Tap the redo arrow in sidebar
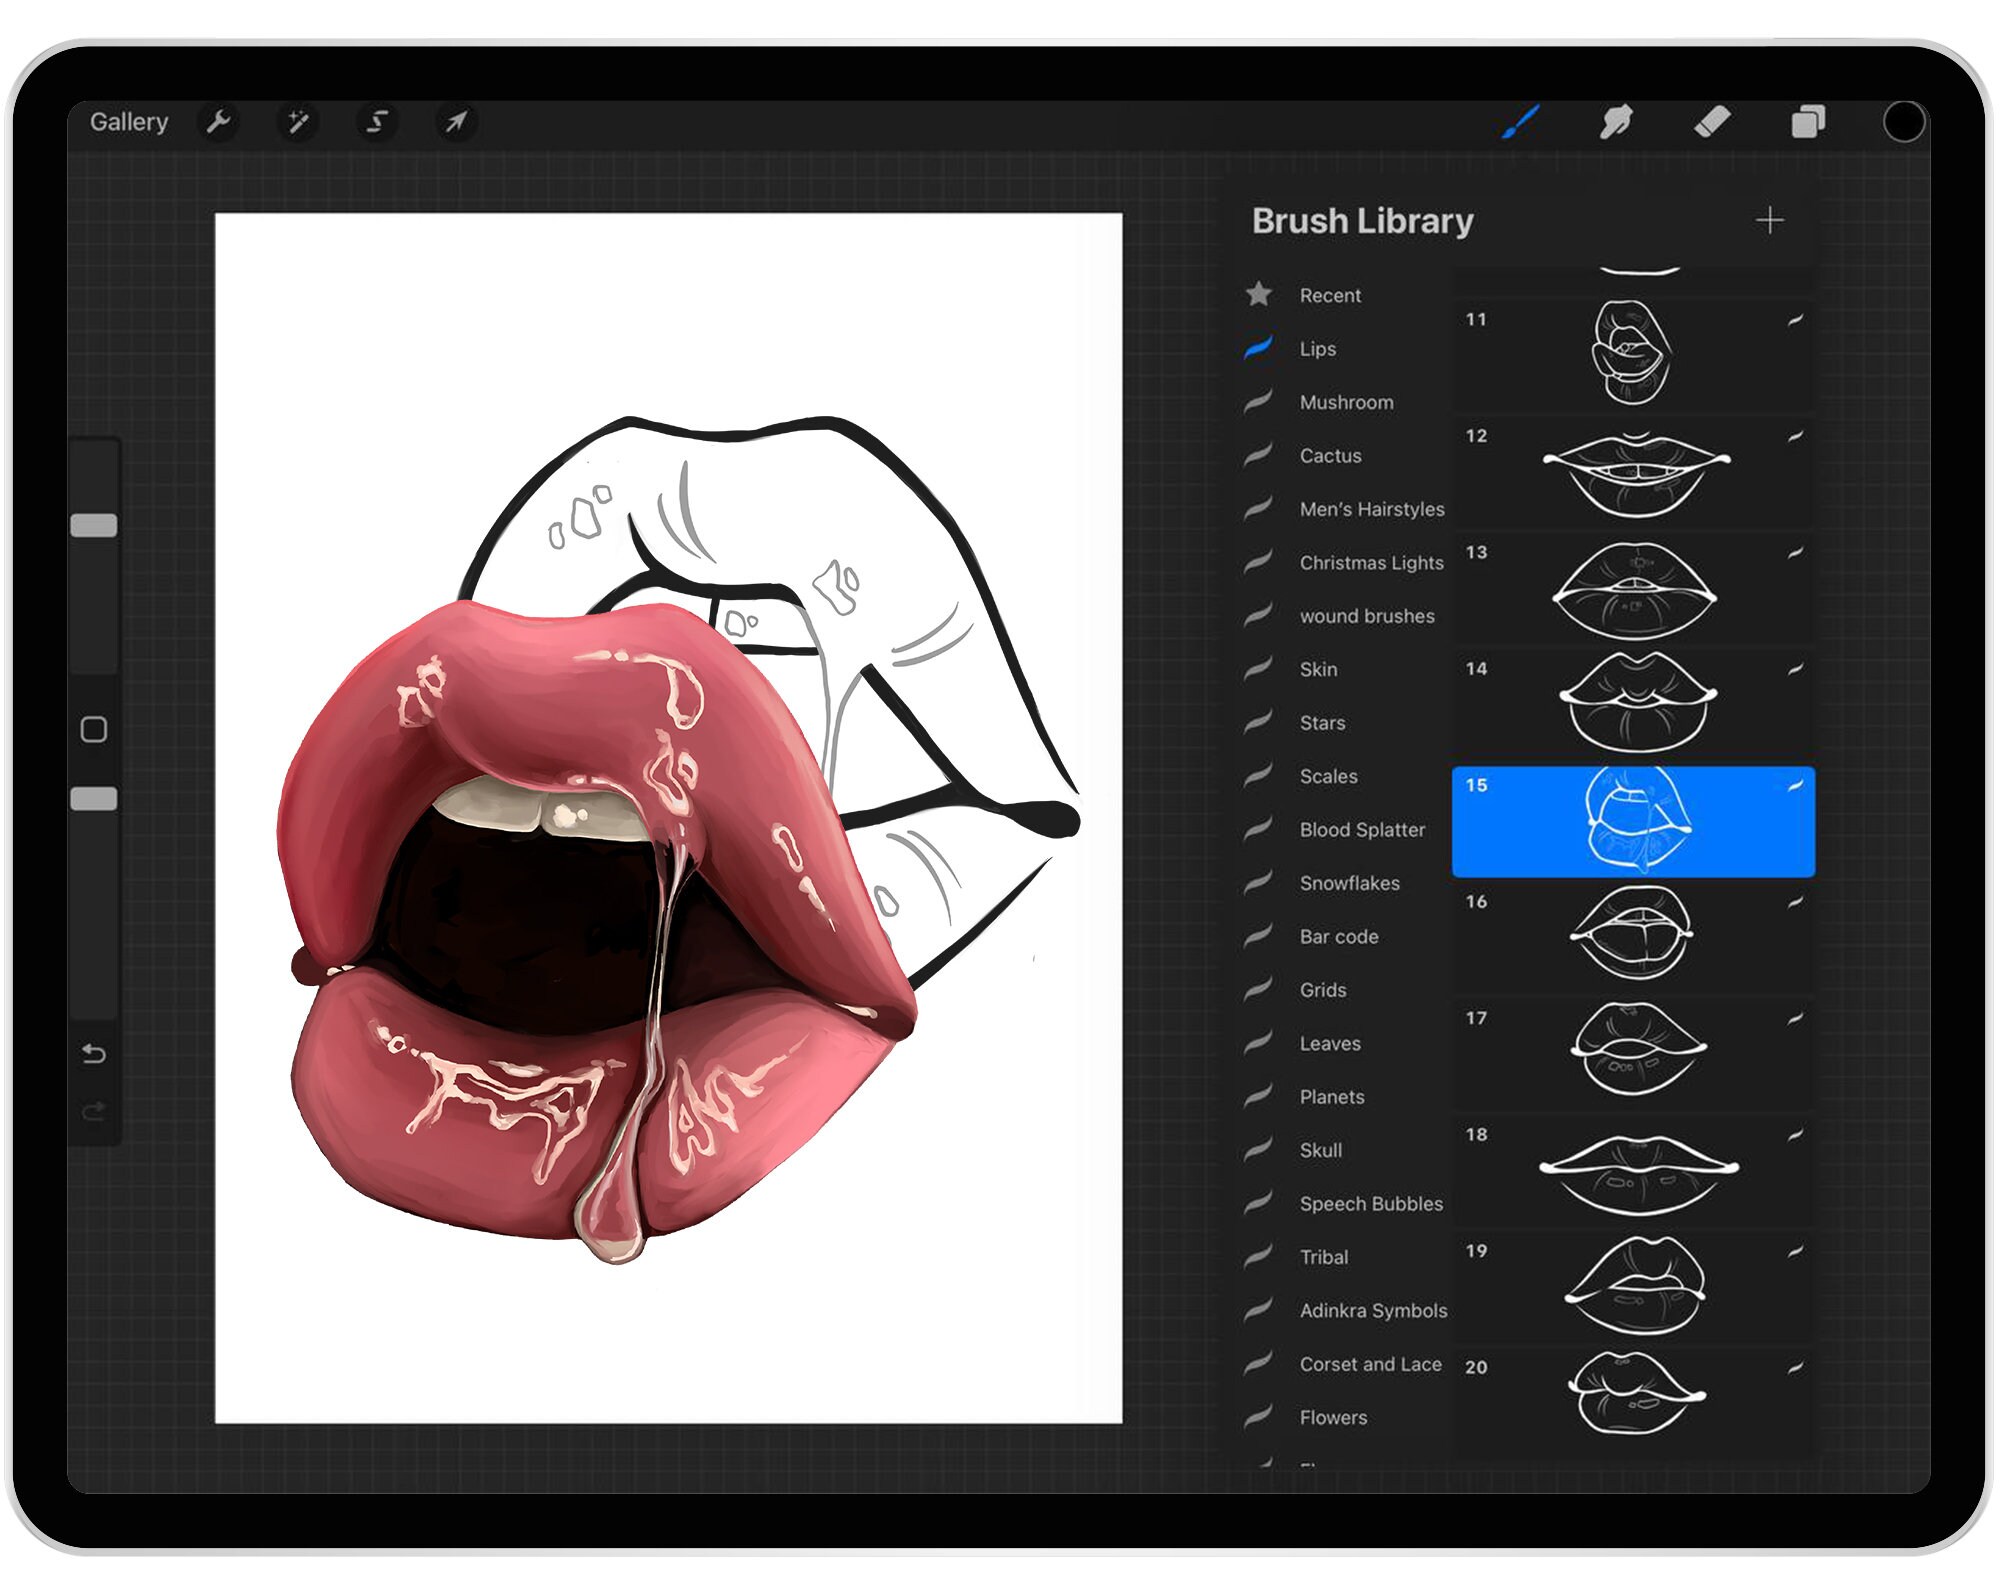2000x1589 pixels. click(x=94, y=1112)
